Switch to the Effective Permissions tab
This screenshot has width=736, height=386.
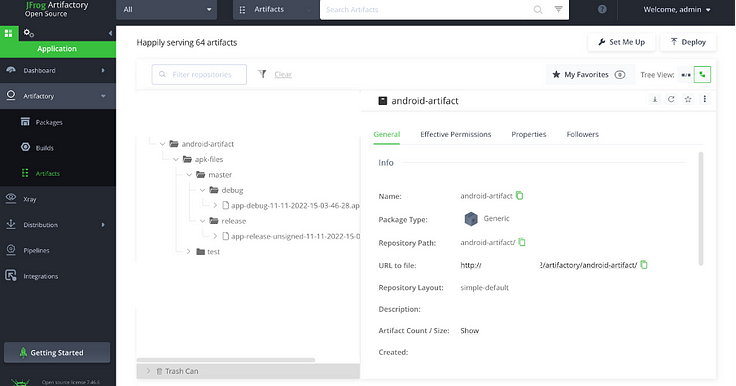455,134
